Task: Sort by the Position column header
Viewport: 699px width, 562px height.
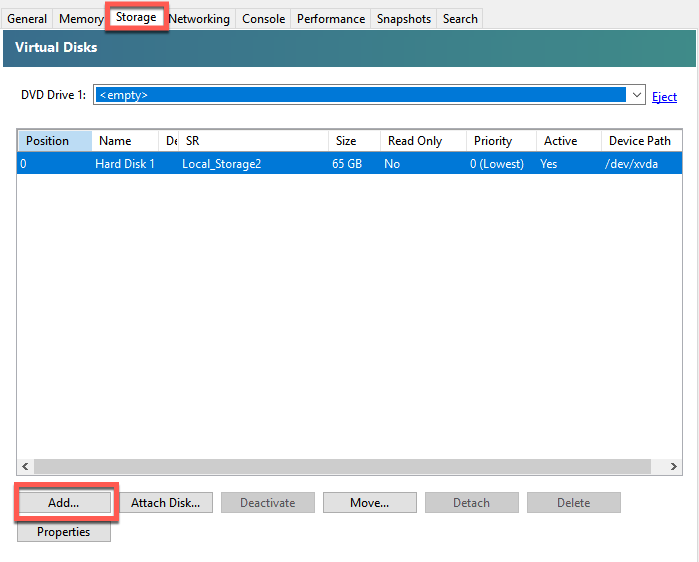Action: (x=55, y=141)
